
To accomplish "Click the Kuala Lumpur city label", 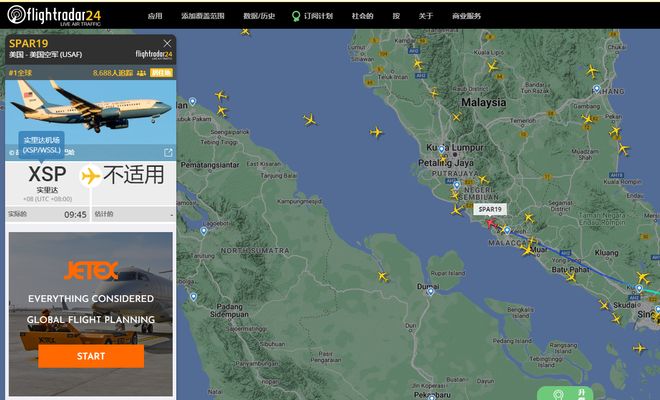I will pyautogui.click(x=455, y=148).
